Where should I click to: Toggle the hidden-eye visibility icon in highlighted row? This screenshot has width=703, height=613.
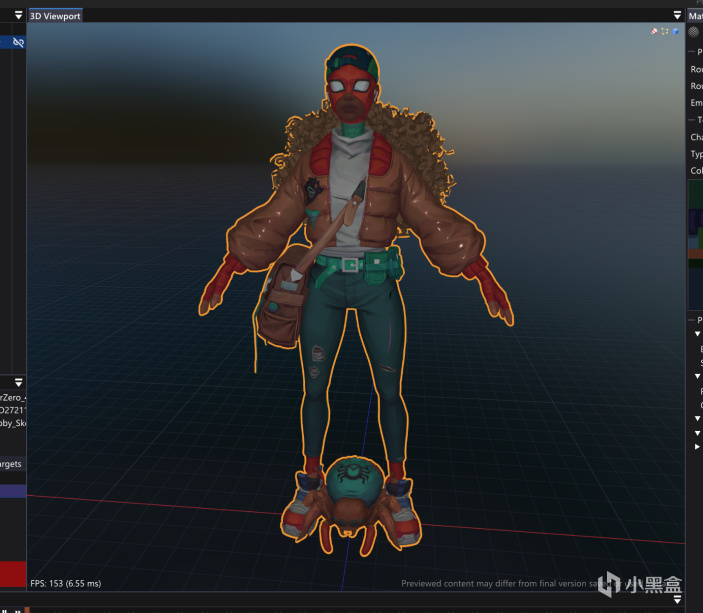pos(18,42)
